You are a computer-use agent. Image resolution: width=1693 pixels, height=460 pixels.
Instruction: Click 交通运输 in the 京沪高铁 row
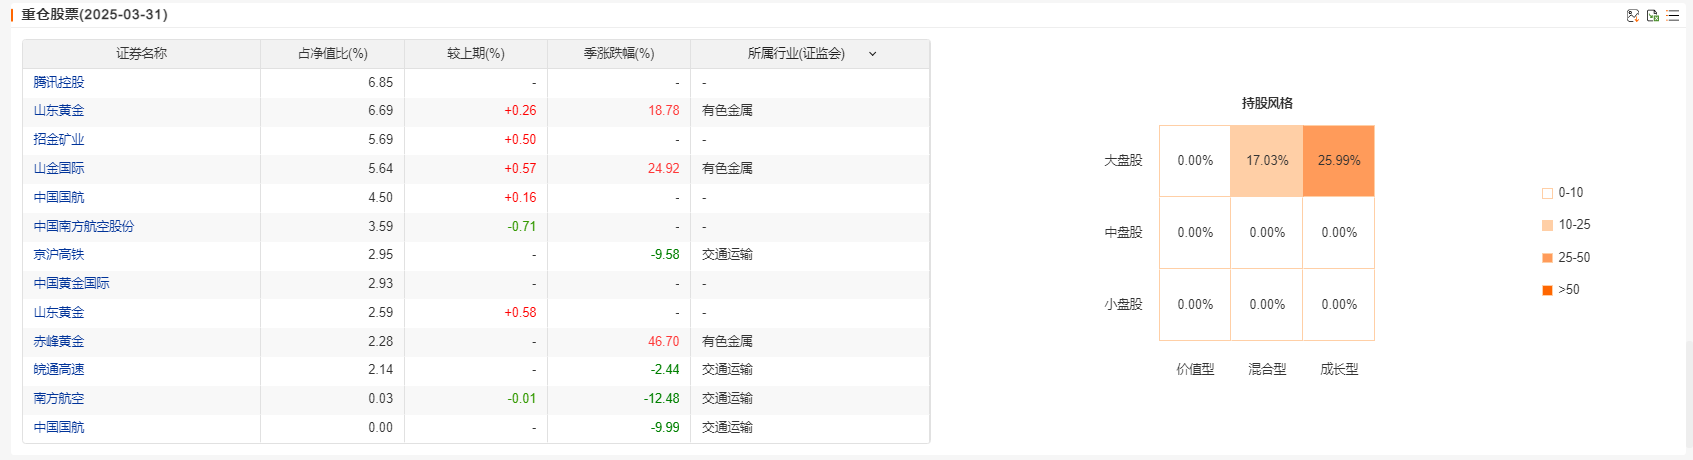point(727,255)
